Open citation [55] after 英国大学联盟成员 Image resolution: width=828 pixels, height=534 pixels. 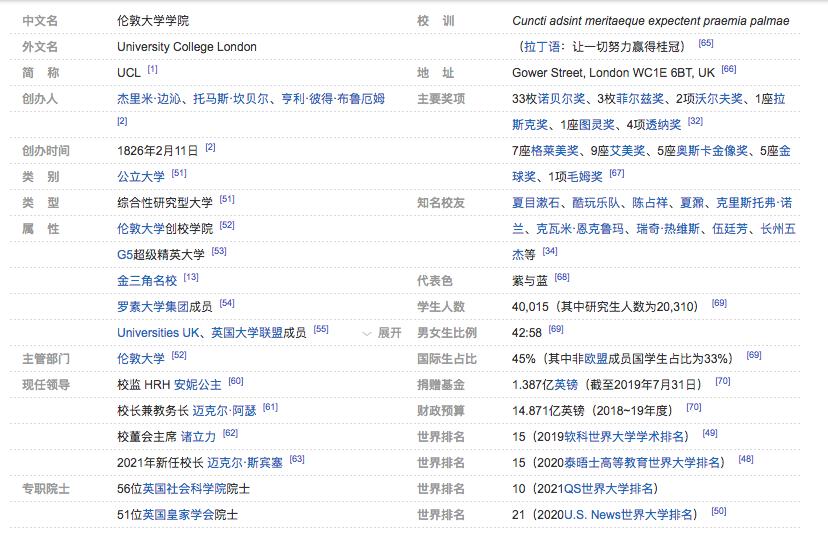321,329
